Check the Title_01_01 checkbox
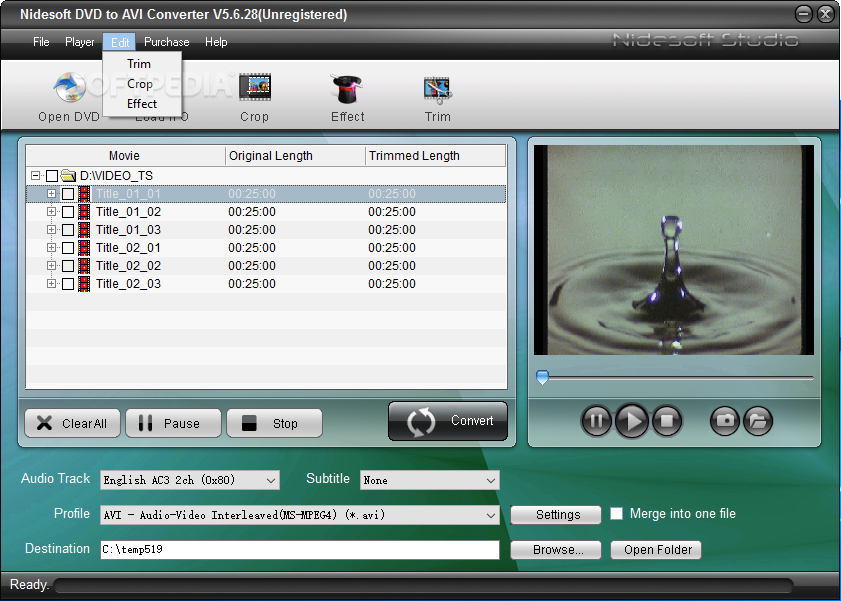The width and height of the screenshot is (841, 601). click(68, 194)
